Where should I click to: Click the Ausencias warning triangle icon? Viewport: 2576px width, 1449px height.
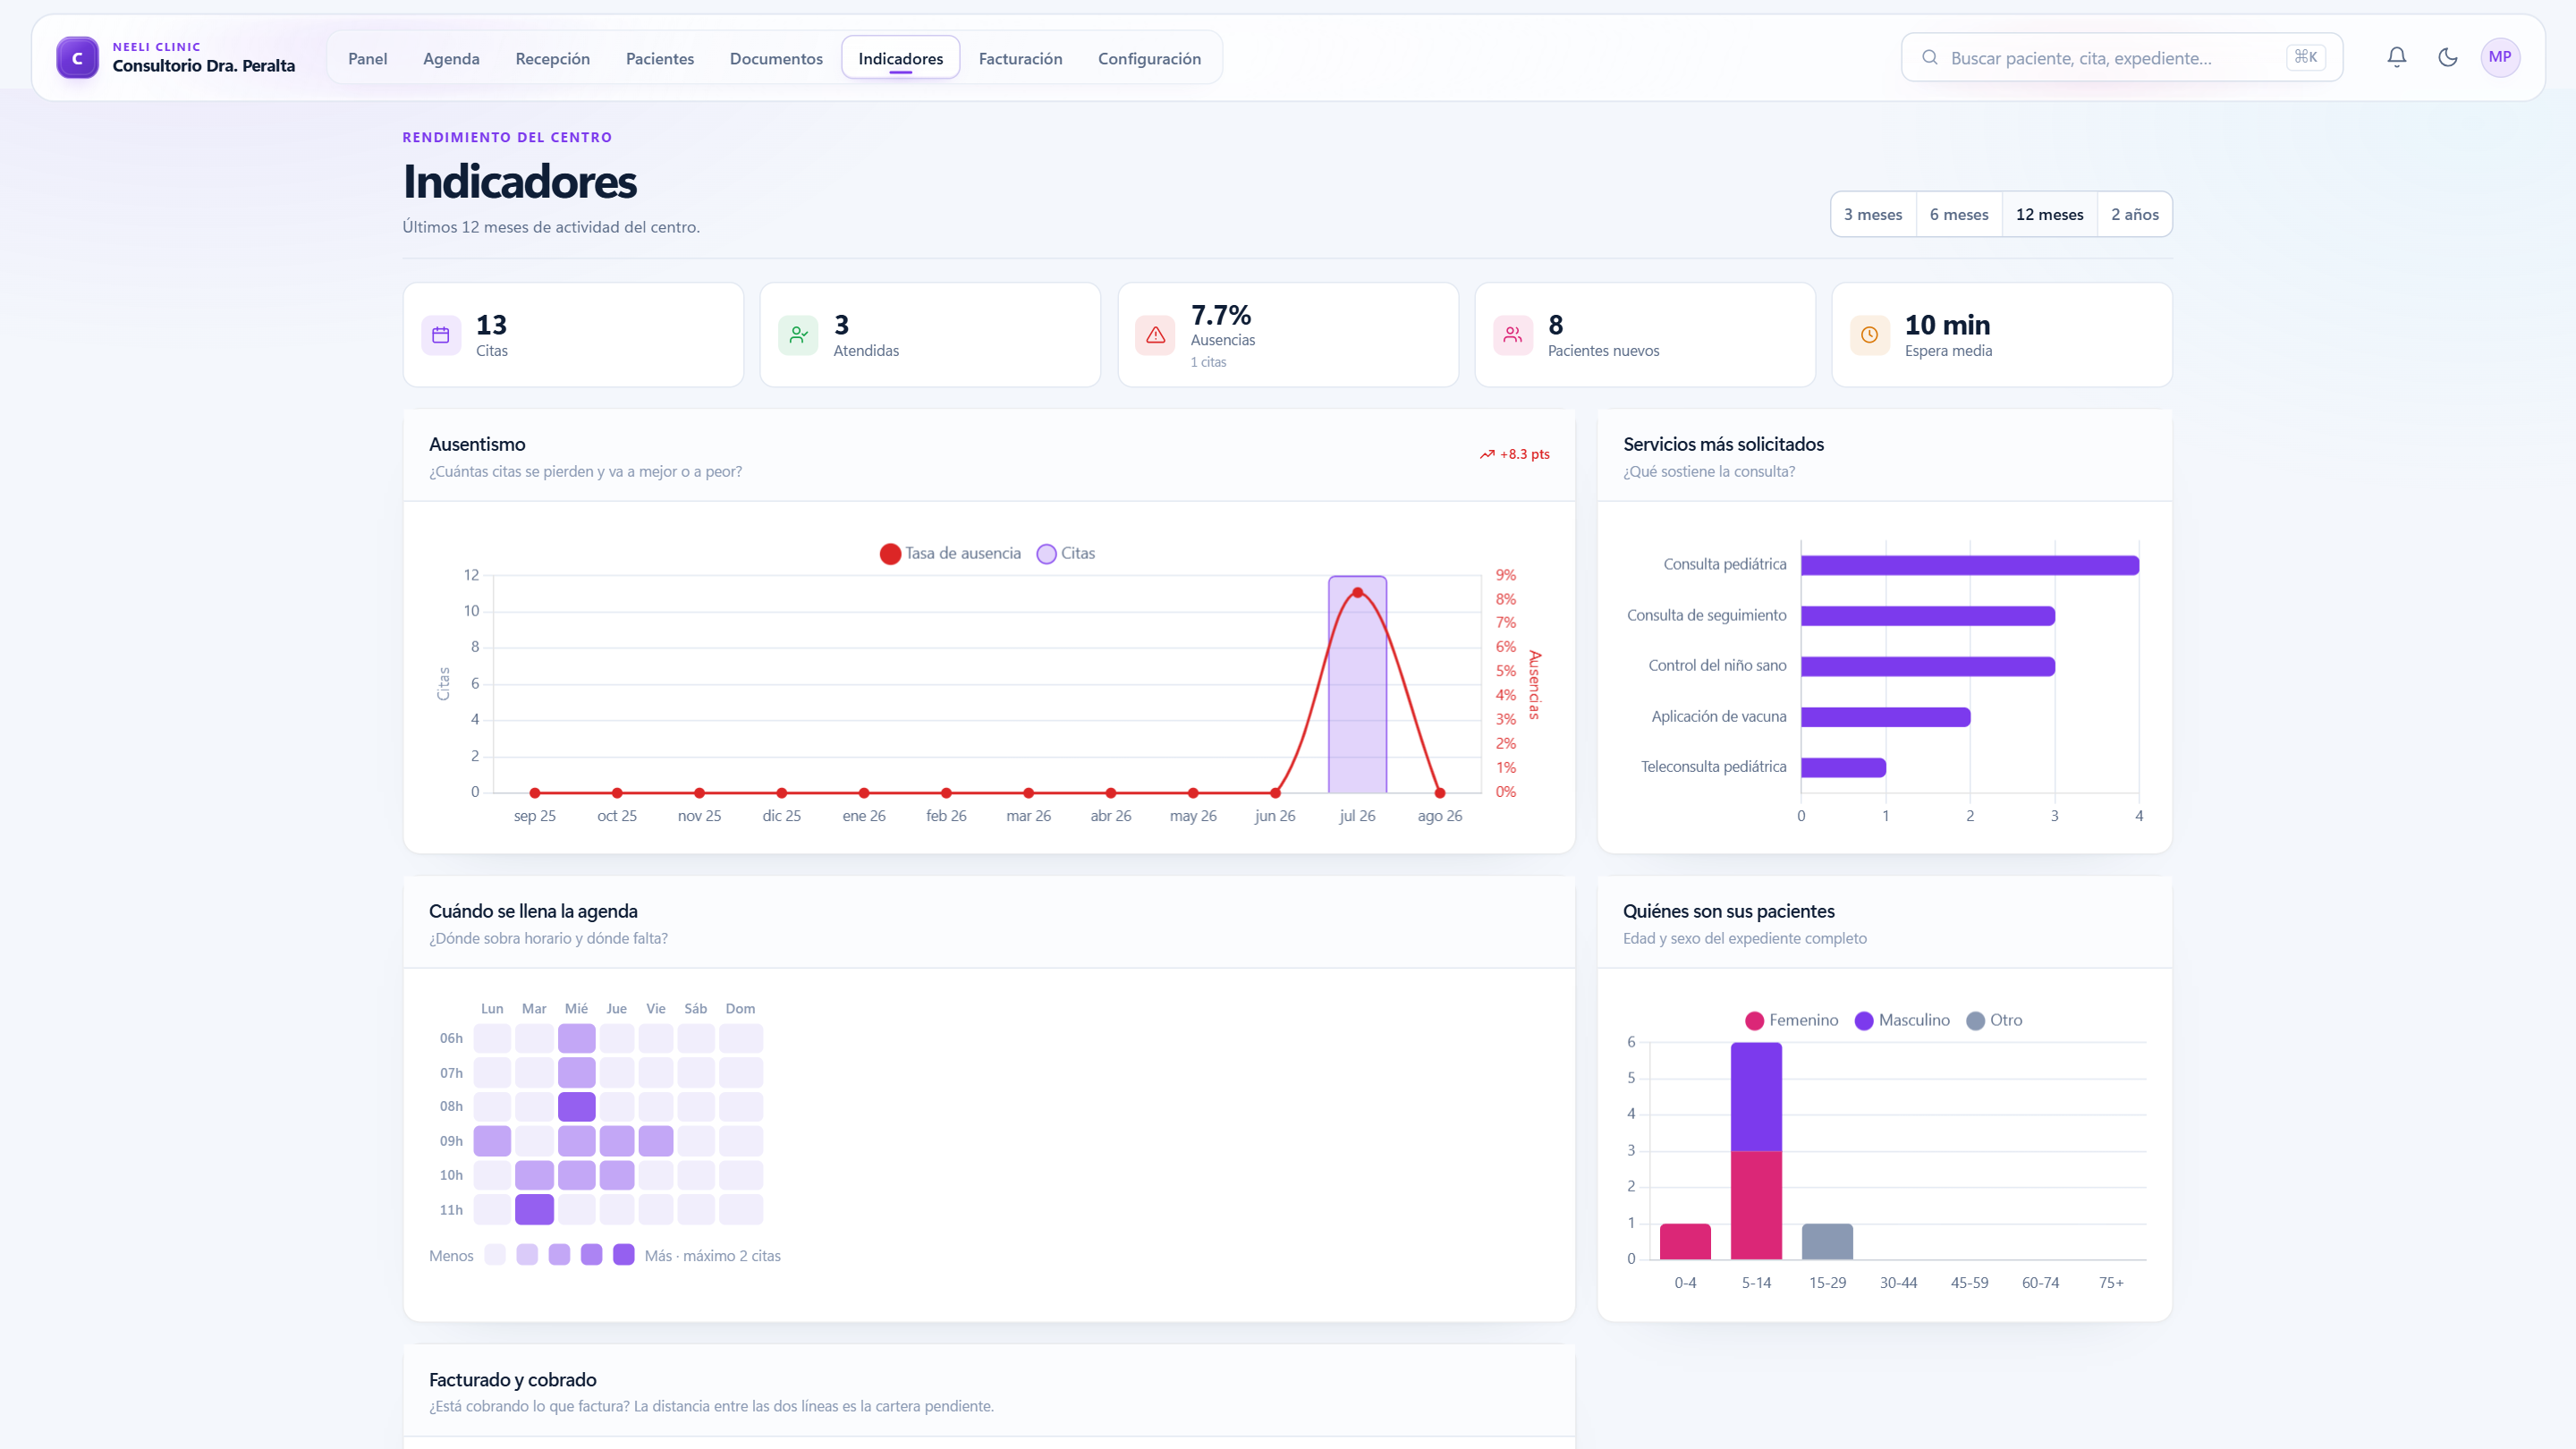click(x=1155, y=335)
